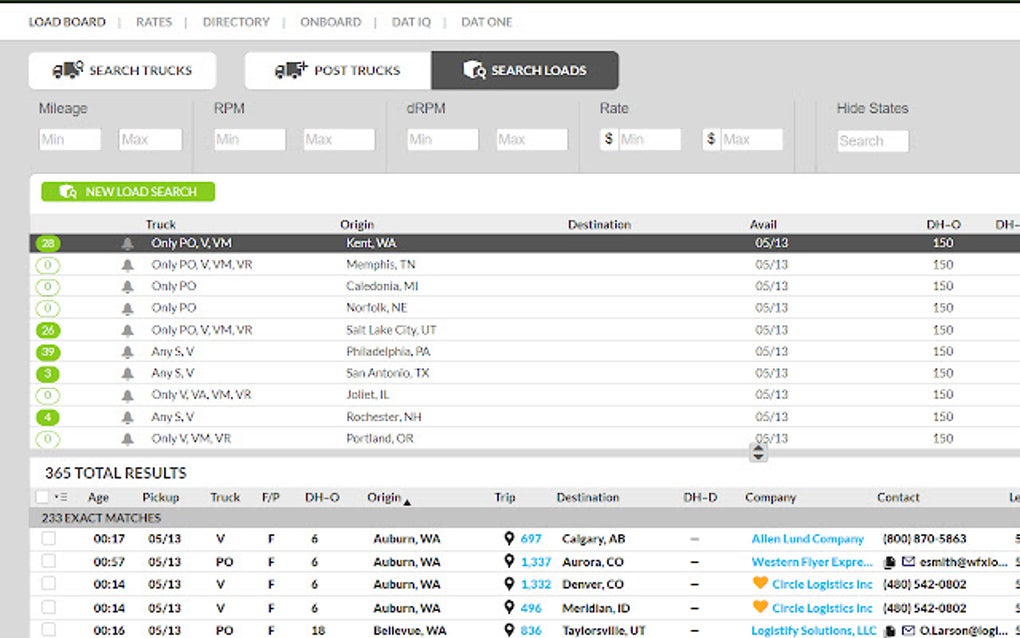Click the truck icon on the Post Trucks tab
Screen dimensions: 1020x638
[289, 70]
